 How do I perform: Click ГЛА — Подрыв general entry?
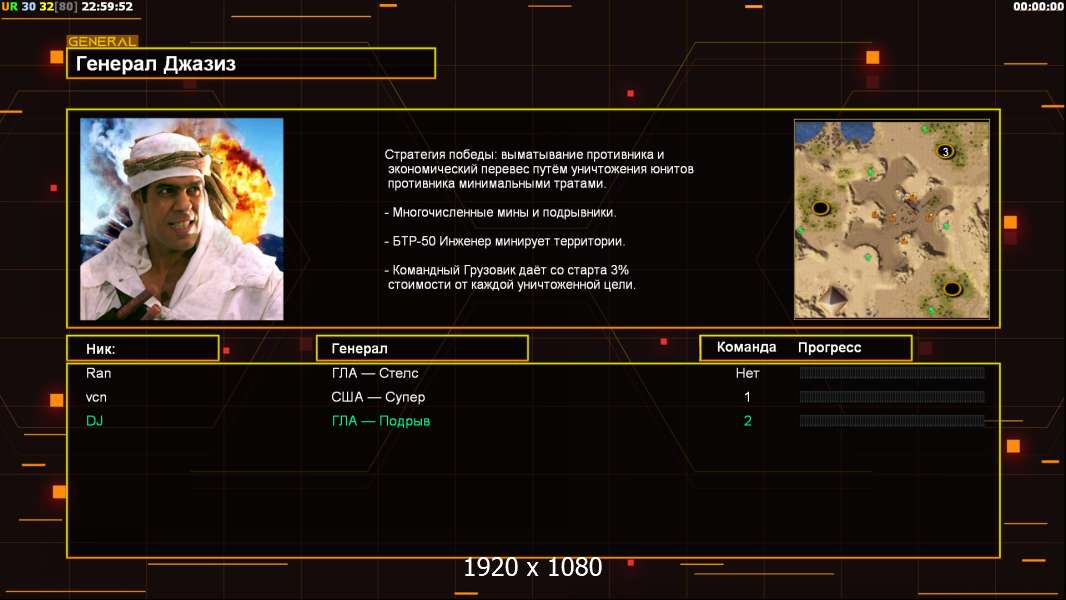tap(381, 421)
